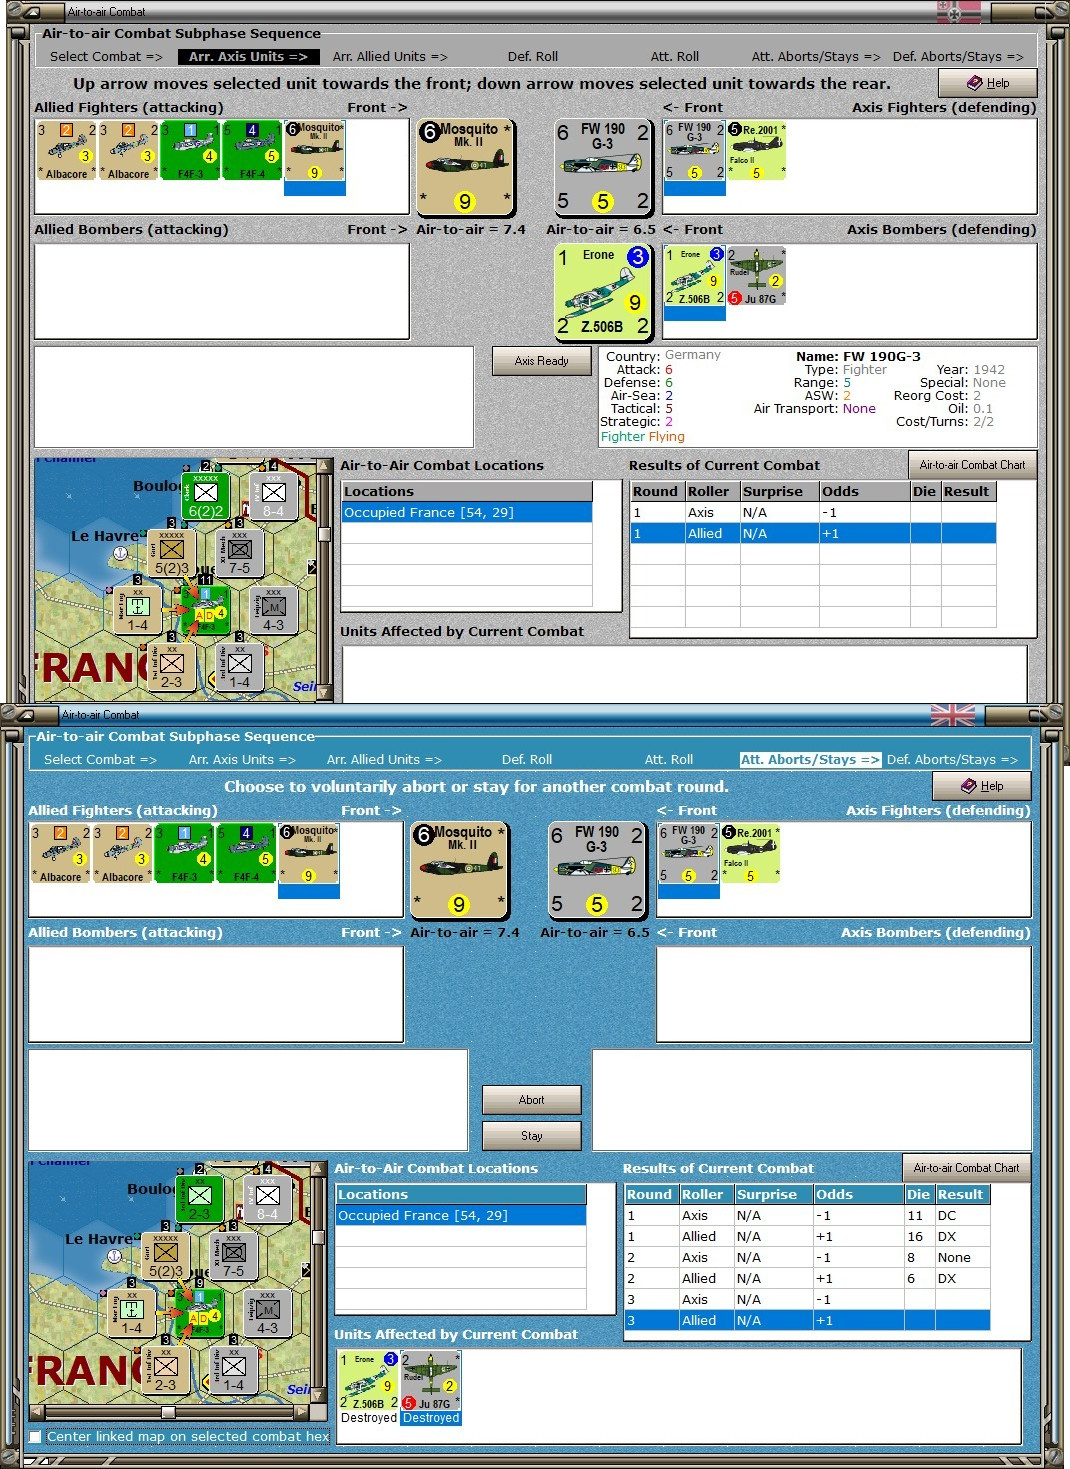This screenshot has width=1070, height=1469.
Task: Click the Surprise column header in lower results
Action: coord(772,1194)
